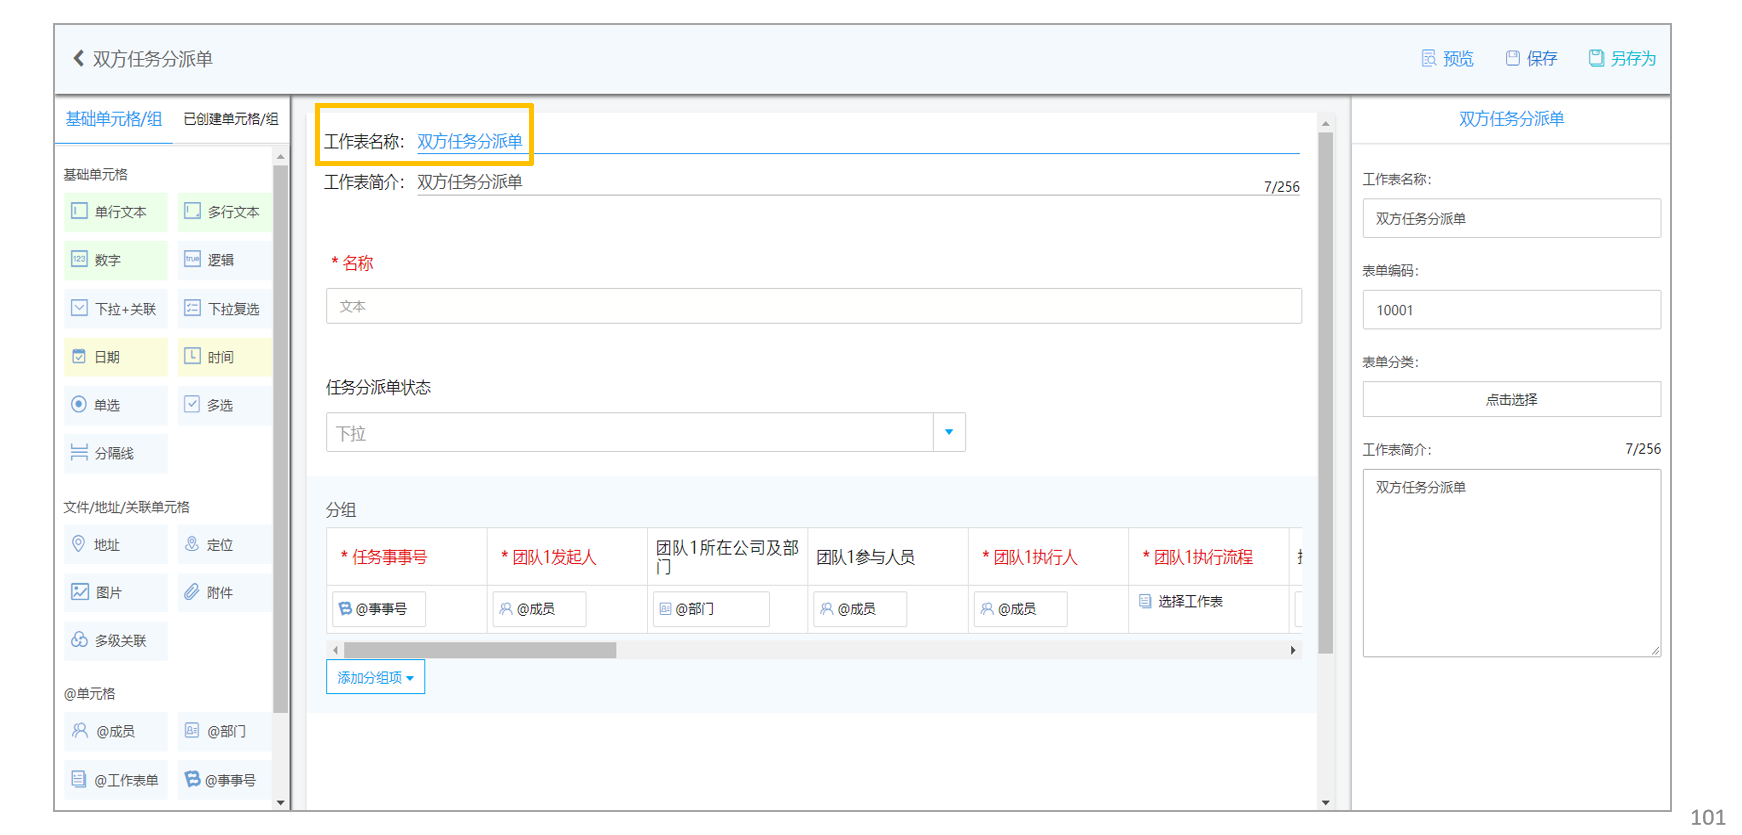Click the 另存为 save-as icon
Image resolution: width=1742 pixels, height=835 pixels.
click(x=1596, y=58)
